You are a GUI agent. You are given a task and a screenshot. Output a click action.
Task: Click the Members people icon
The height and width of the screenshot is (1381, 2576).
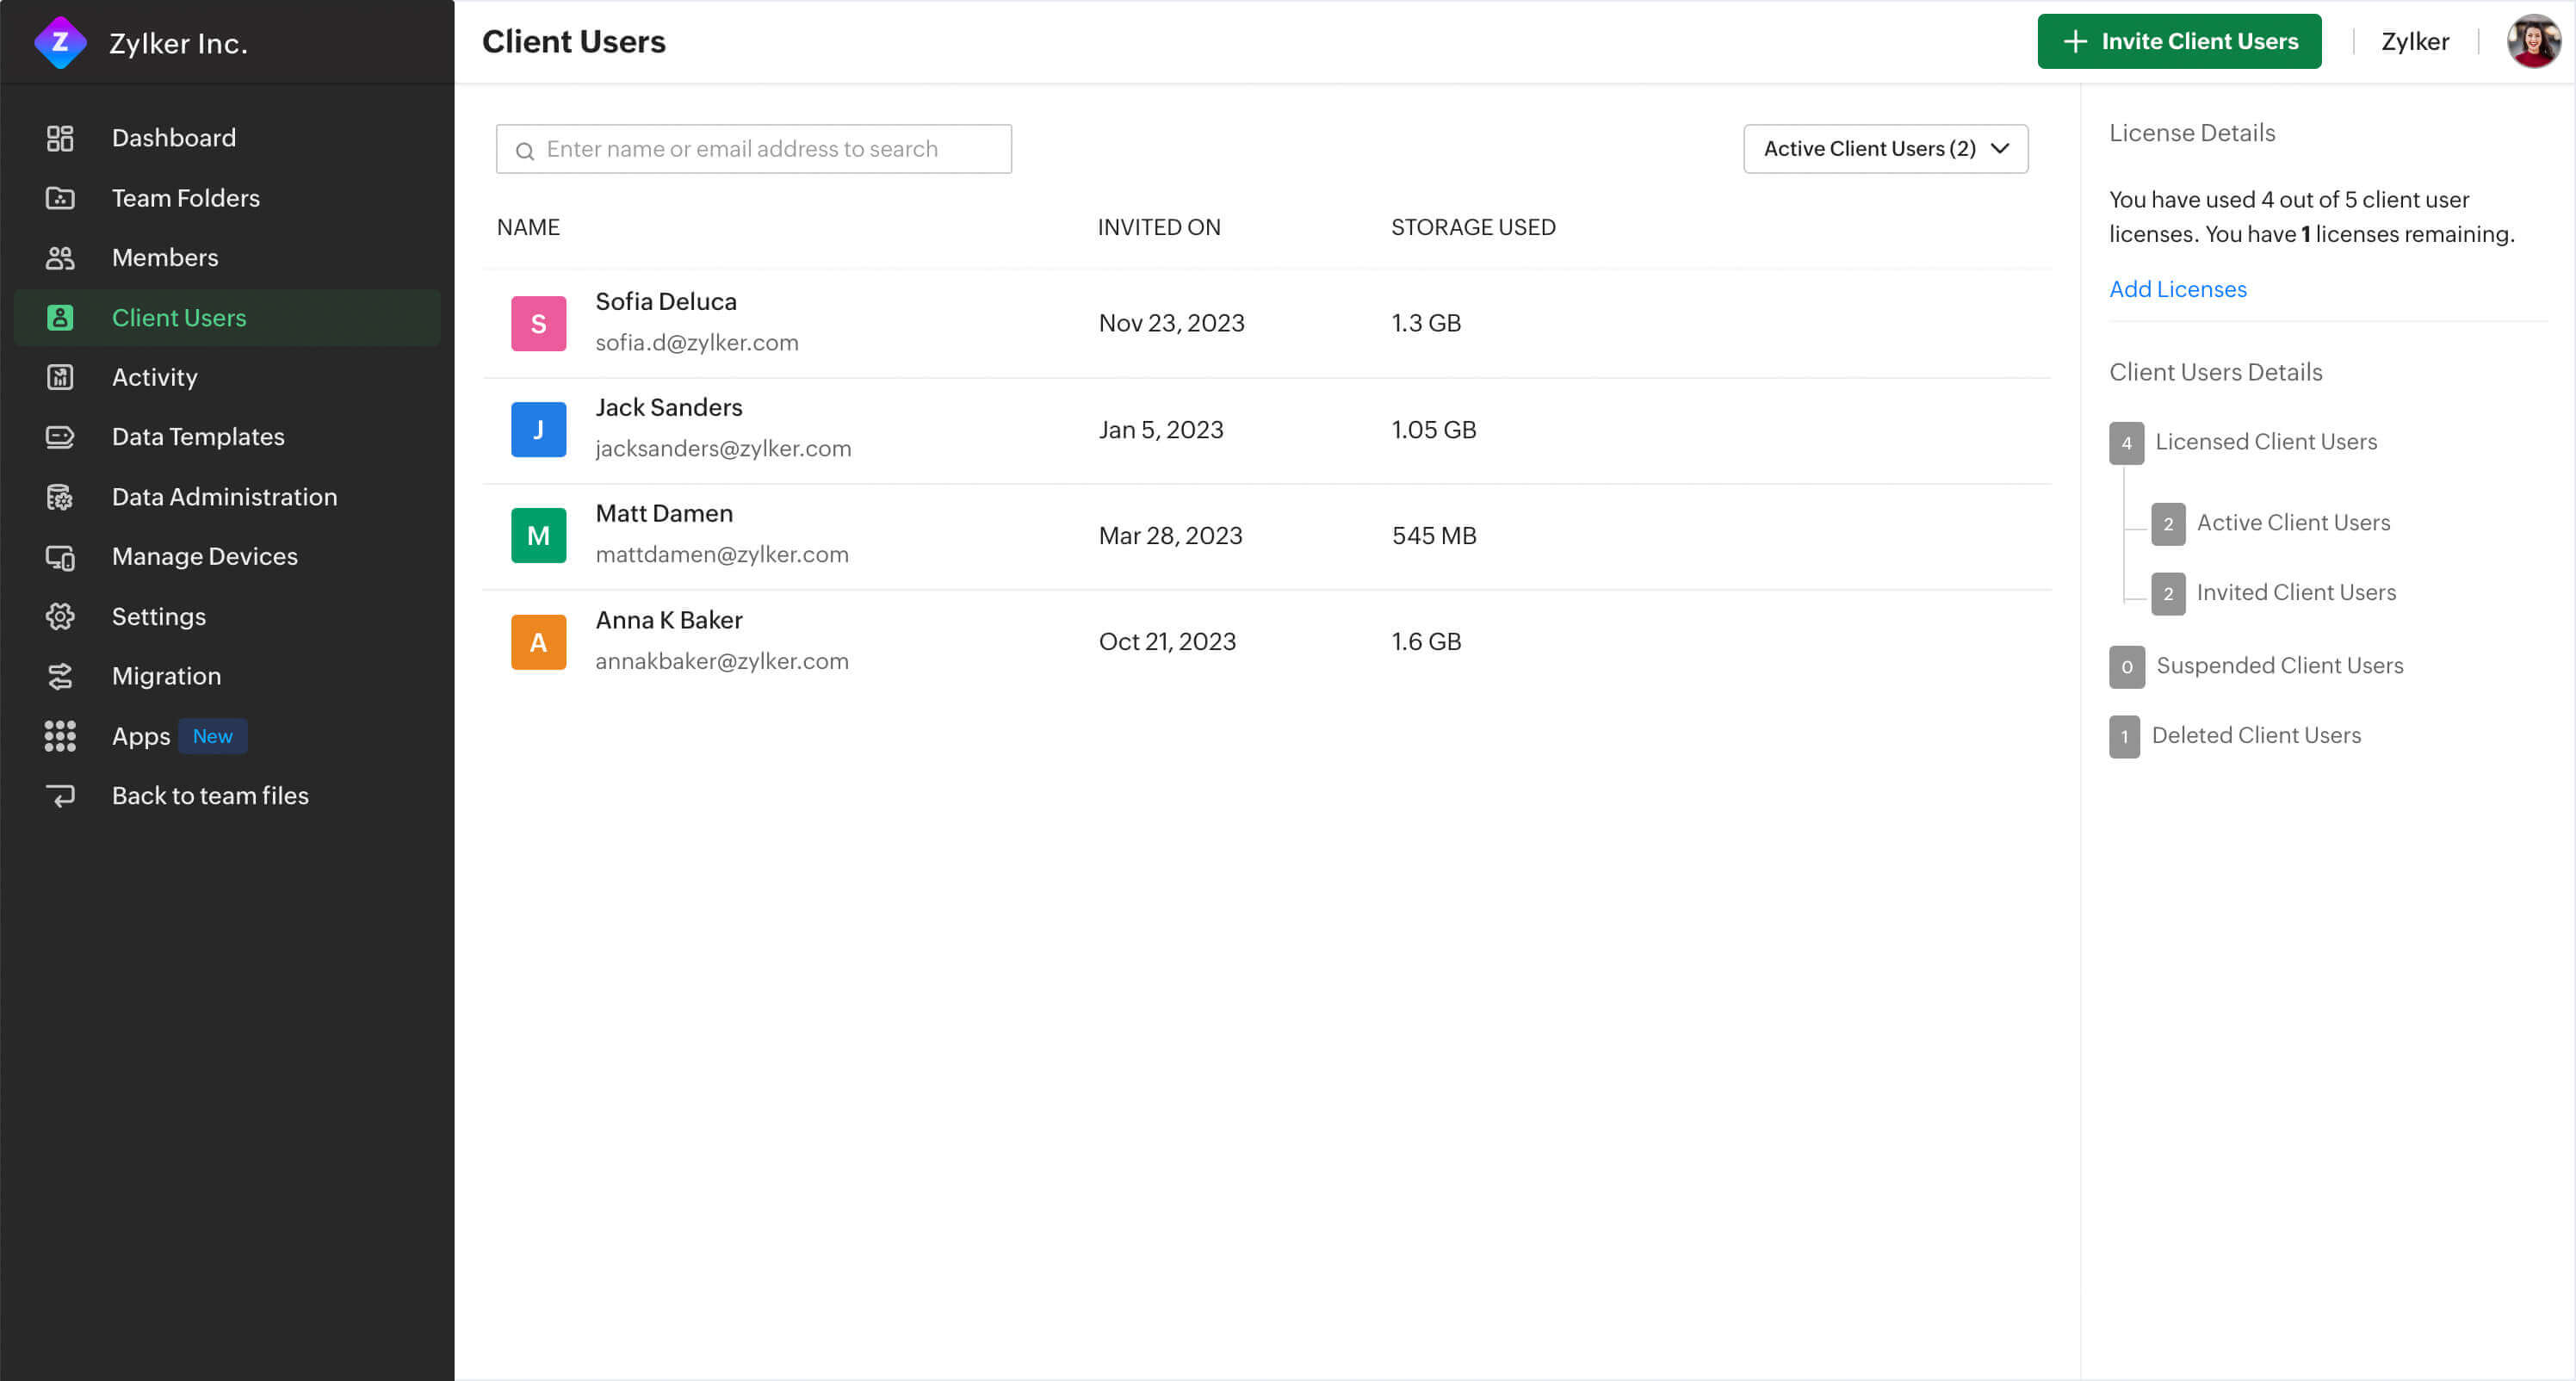[x=60, y=258]
